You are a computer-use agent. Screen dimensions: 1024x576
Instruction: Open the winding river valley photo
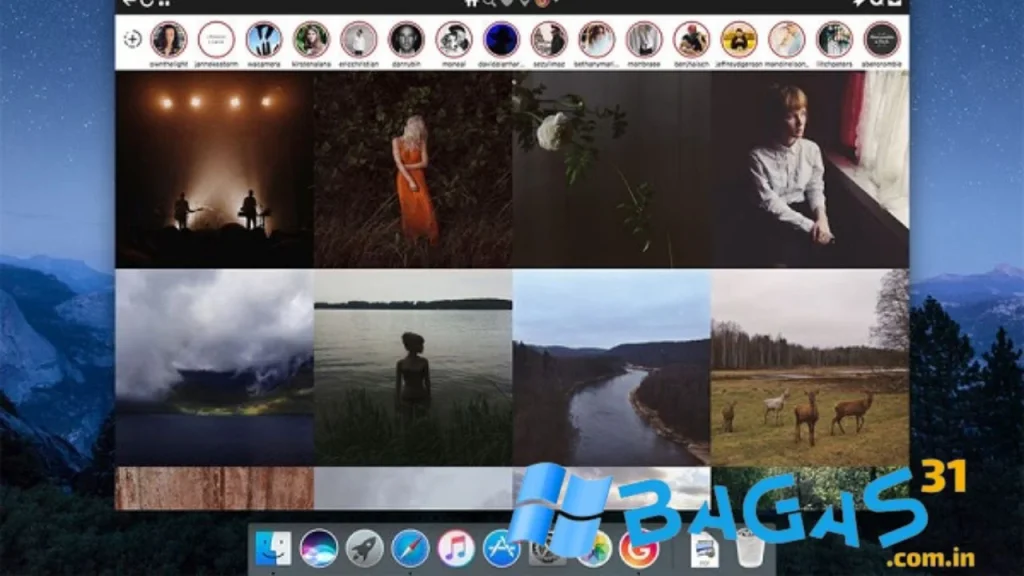coord(612,368)
